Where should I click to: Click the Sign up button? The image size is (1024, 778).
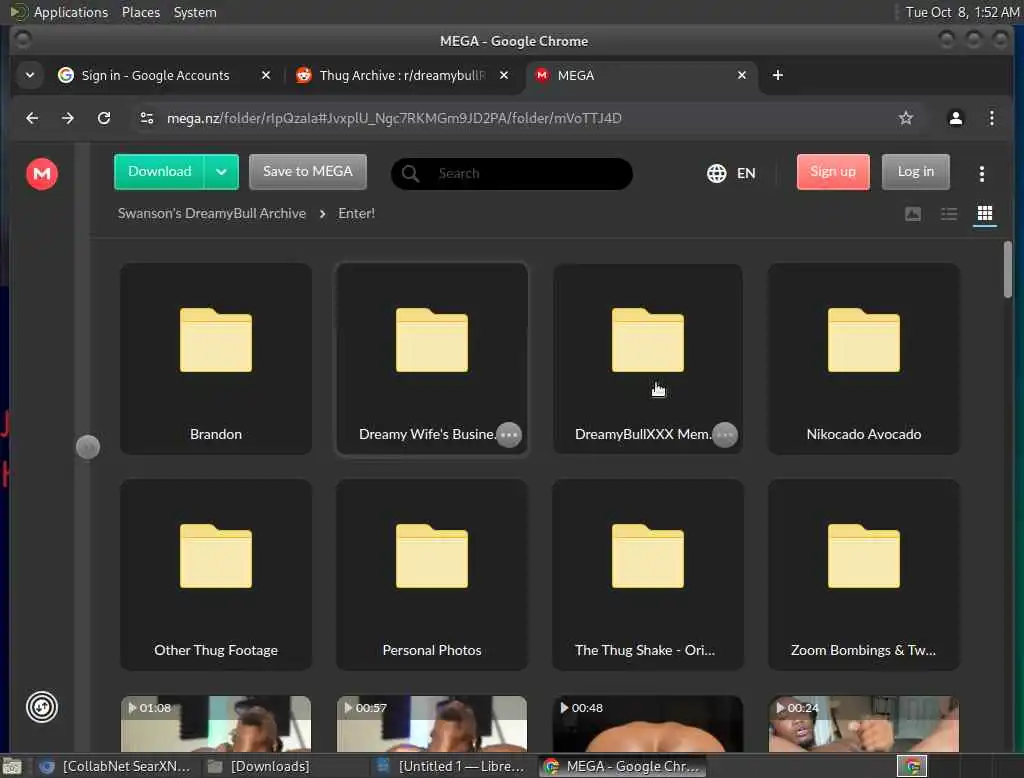pos(833,172)
